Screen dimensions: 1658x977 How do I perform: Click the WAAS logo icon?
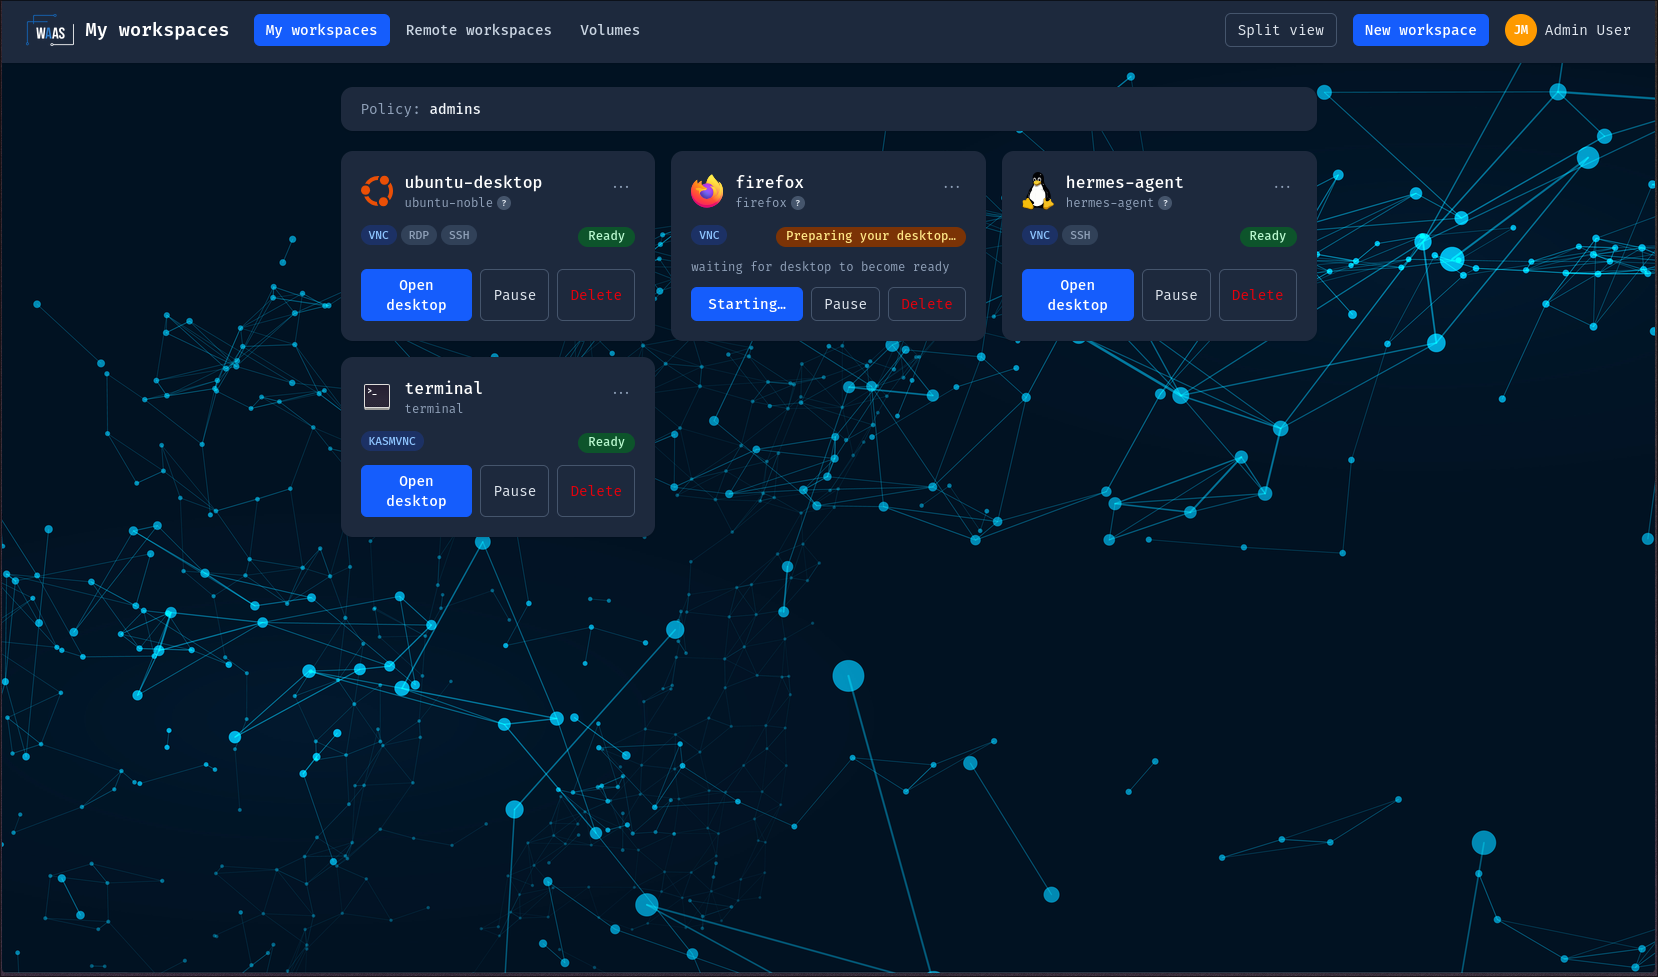point(50,31)
